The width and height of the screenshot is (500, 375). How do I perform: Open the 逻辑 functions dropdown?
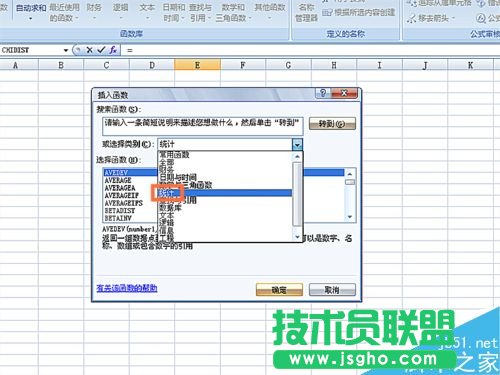tap(120, 12)
